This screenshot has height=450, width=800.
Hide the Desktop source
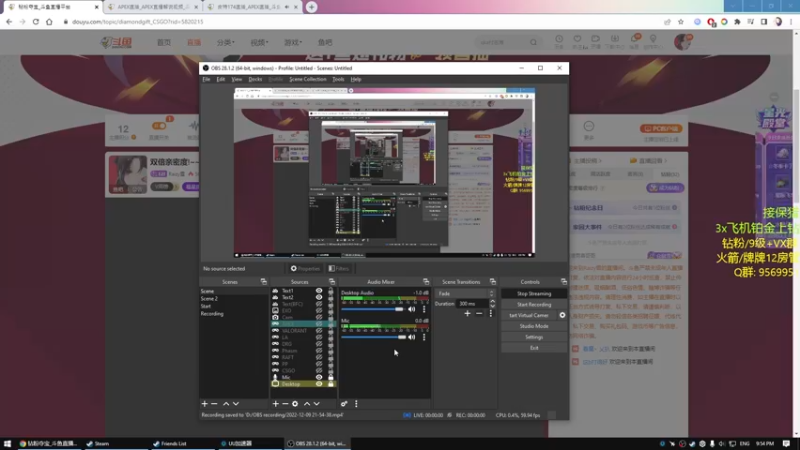tap(319, 384)
